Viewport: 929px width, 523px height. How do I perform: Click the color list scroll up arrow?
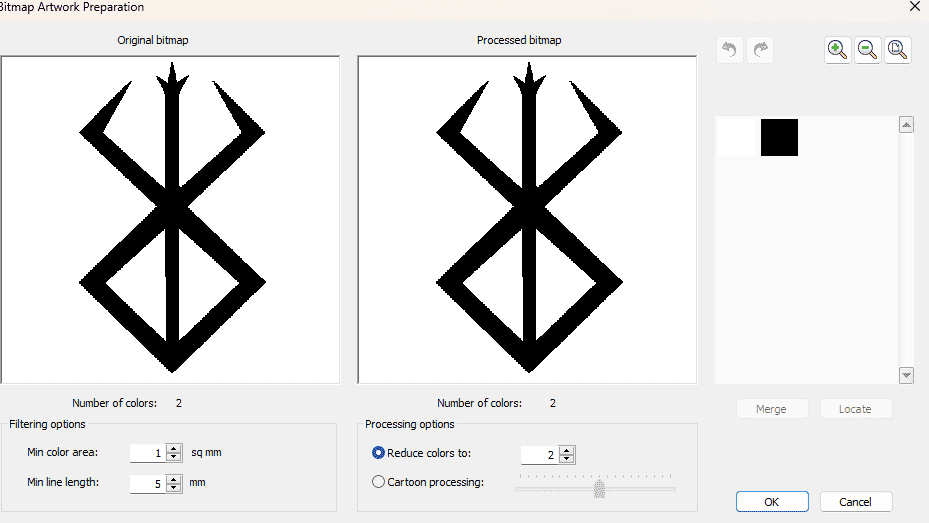pyautogui.click(x=906, y=125)
